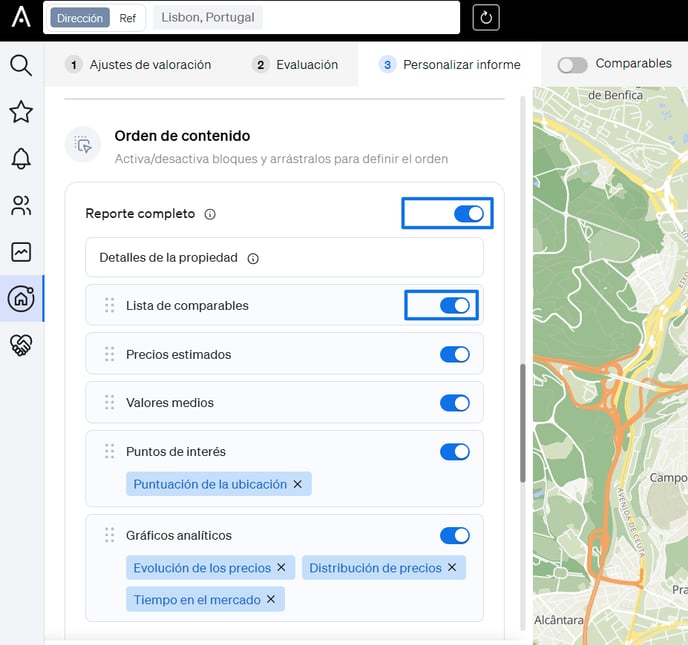Image resolution: width=688 pixels, height=645 pixels.
Task: Open notifications bell in sidebar
Action: 21,158
